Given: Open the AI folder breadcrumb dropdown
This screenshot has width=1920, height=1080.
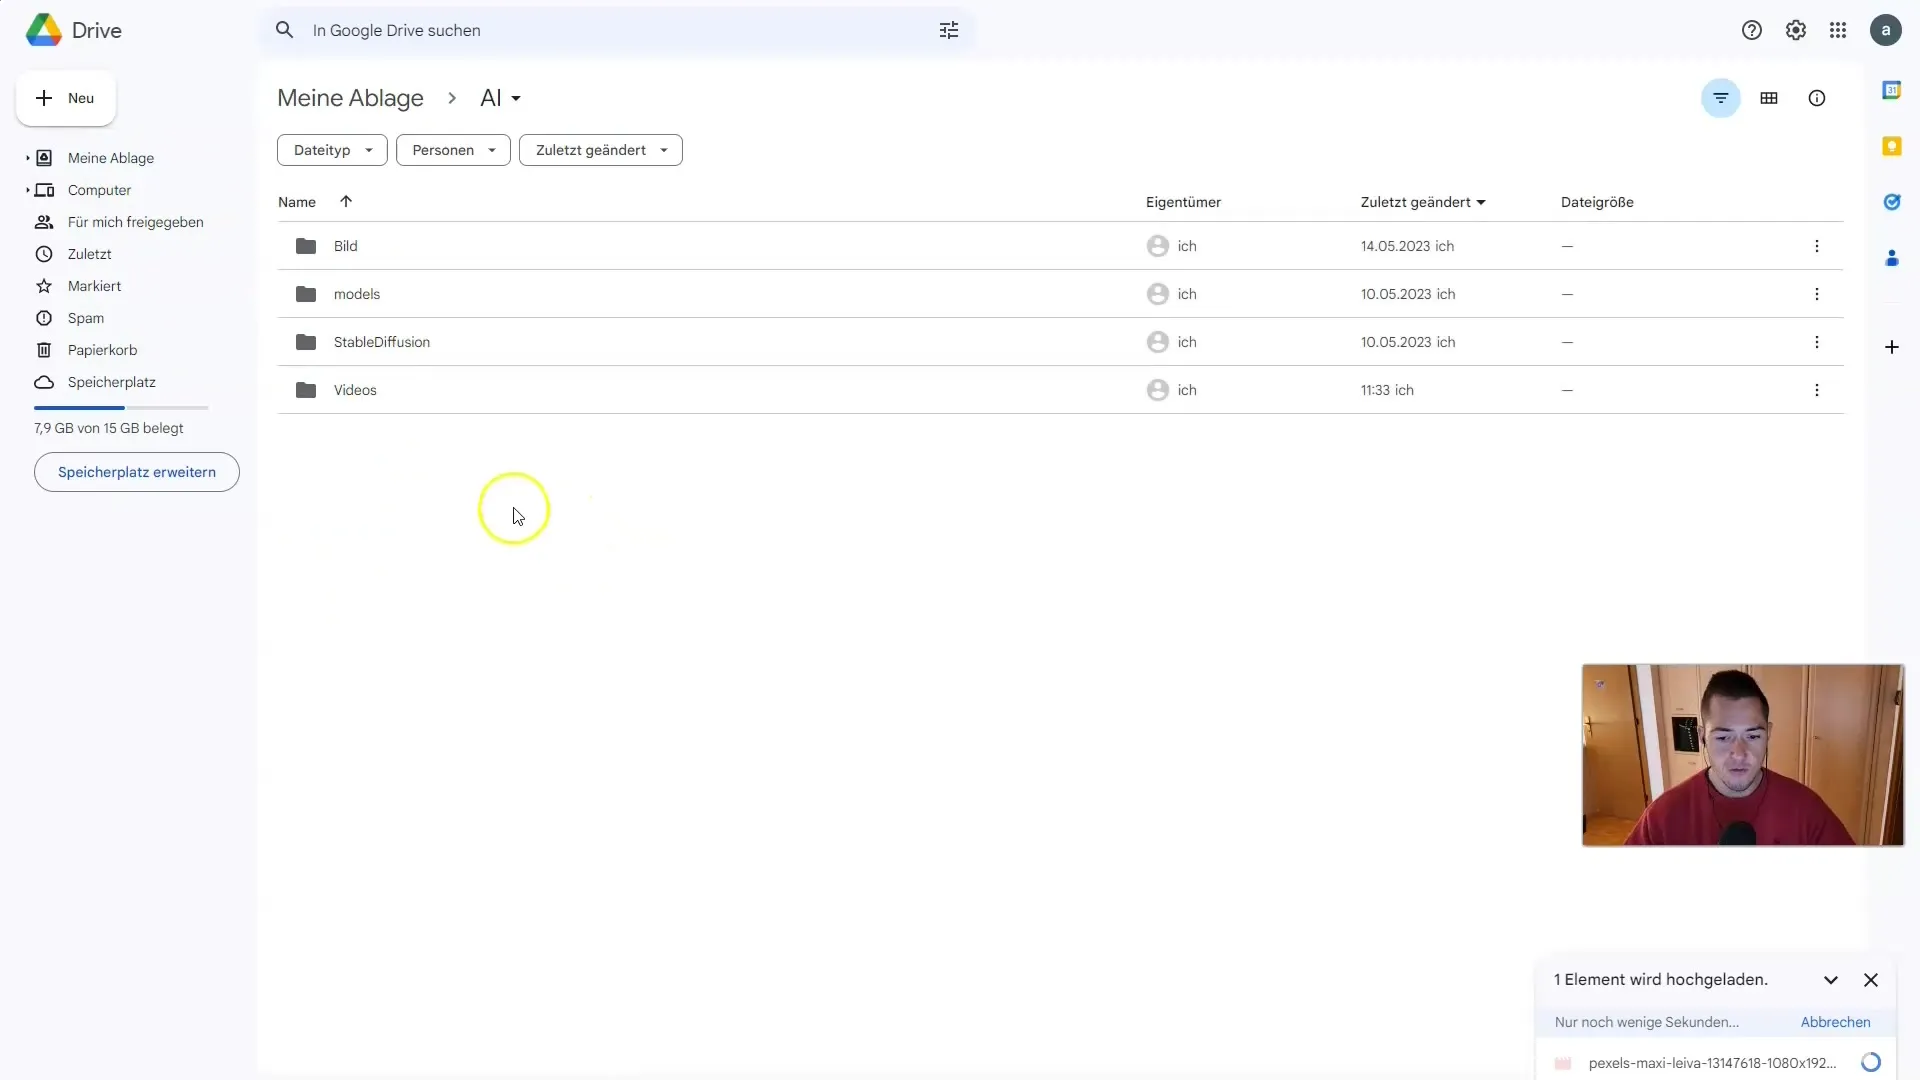Looking at the screenshot, I should tap(501, 98).
